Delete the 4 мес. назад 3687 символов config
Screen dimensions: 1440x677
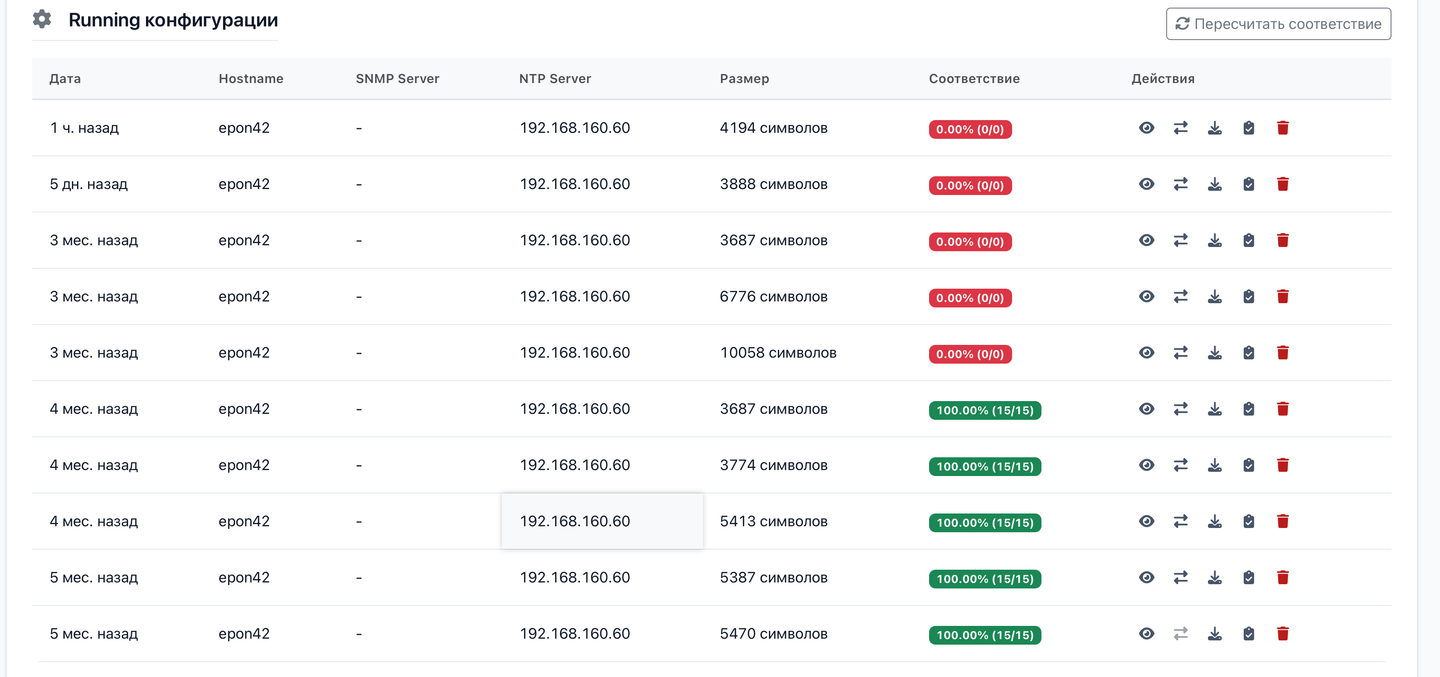point(1283,408)
